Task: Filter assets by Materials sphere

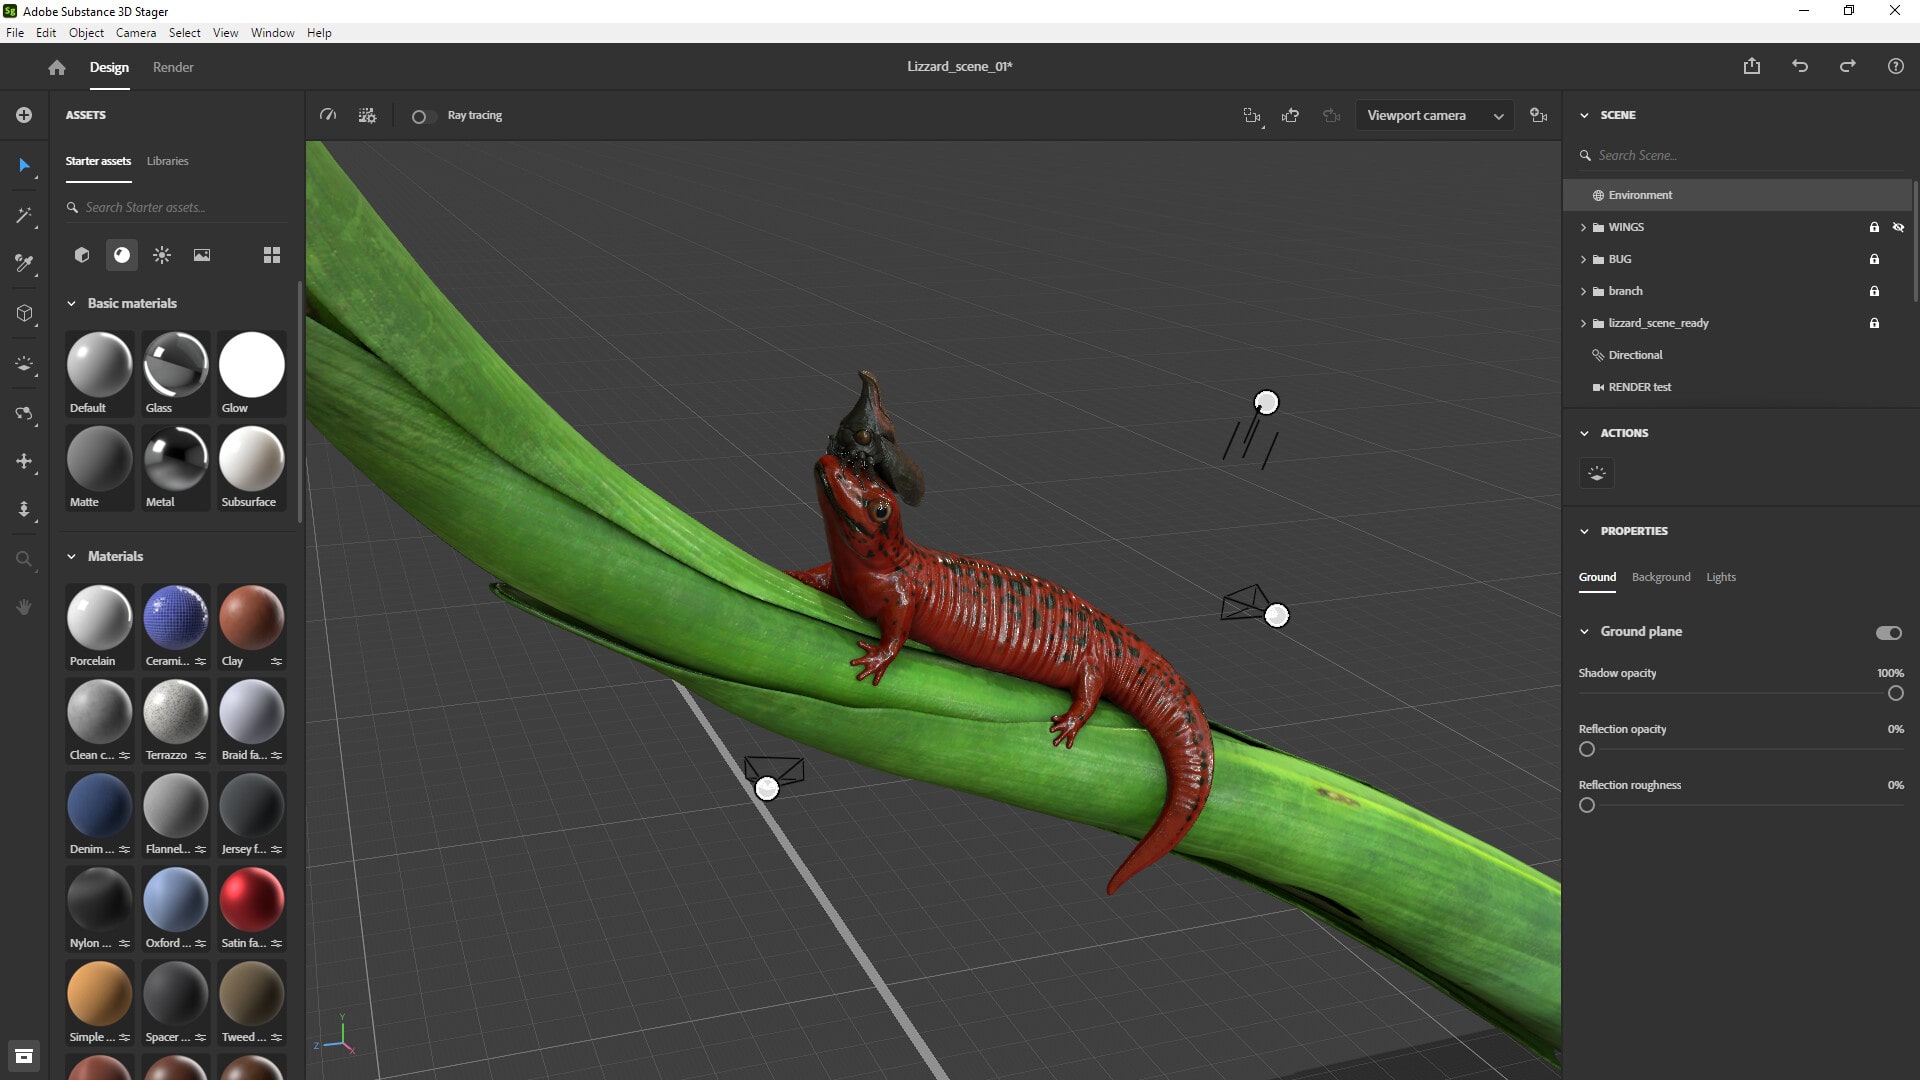Action: [x=122, y=255]
